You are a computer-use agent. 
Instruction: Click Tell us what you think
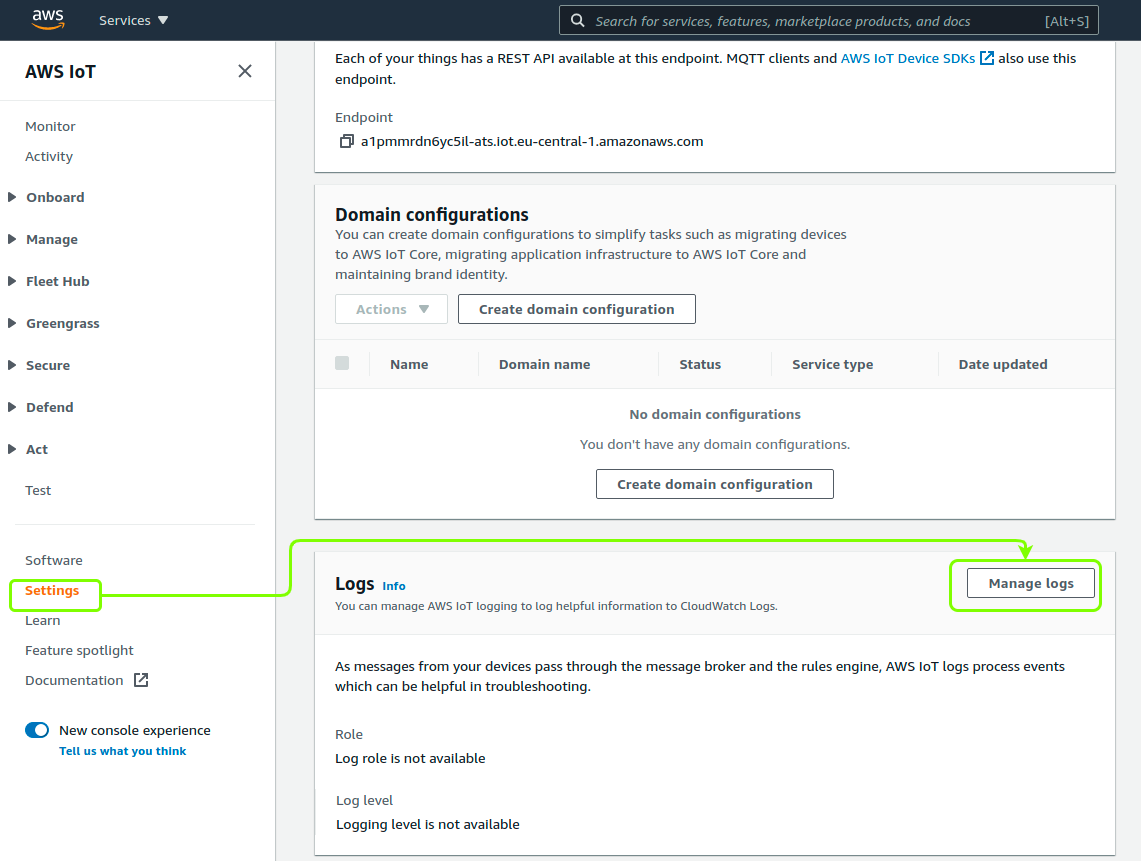(122, 751)
